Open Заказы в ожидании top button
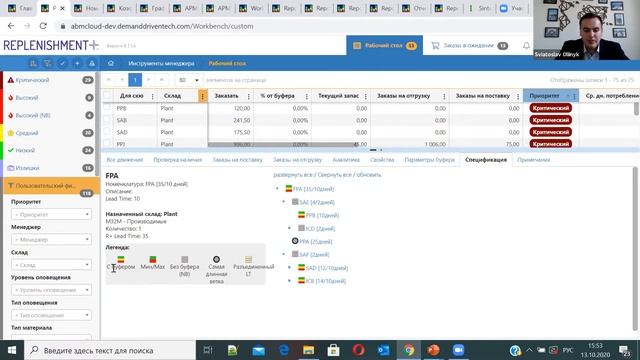The height and width of the screenshot is (360, 640). 469,46
